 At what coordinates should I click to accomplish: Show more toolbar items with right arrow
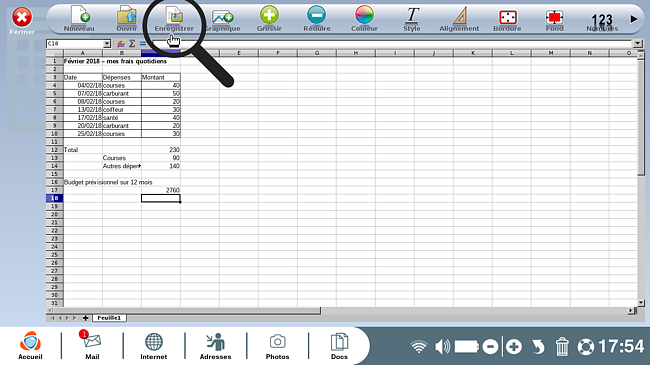tap(634, 19)
